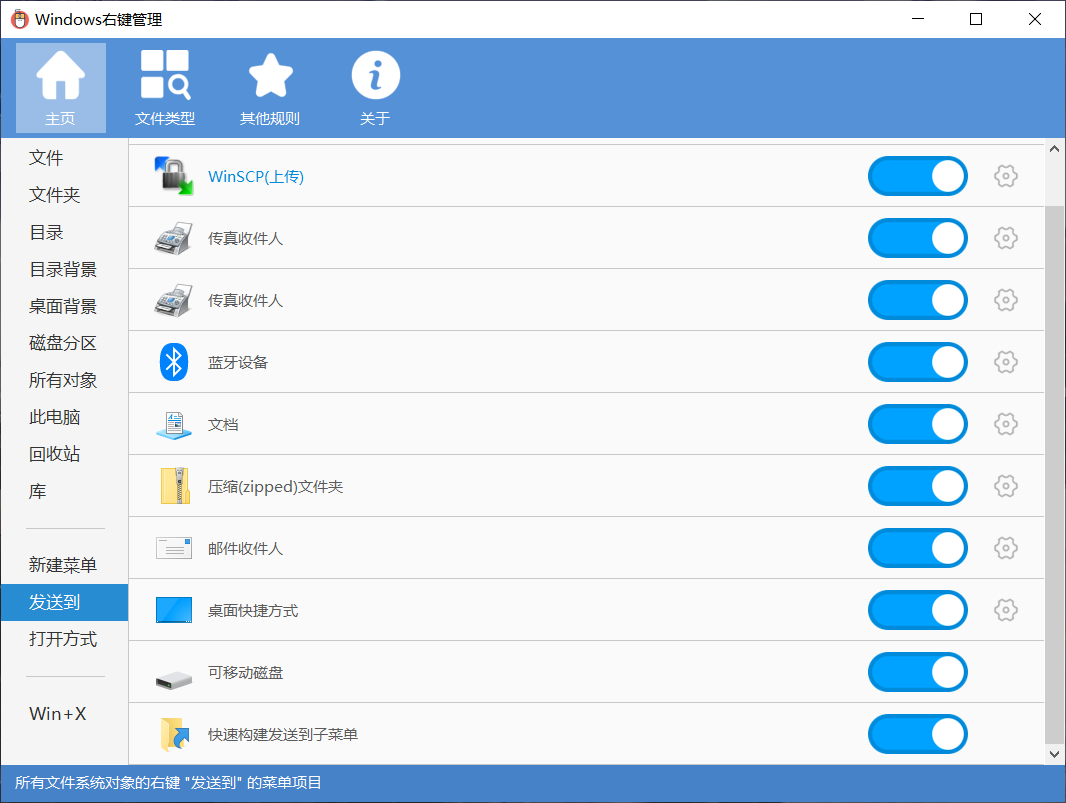Click the 蓝牙设备 Bluetooth icon
The width and height of the screenshot is (1066, 803).
click(174, 362)
